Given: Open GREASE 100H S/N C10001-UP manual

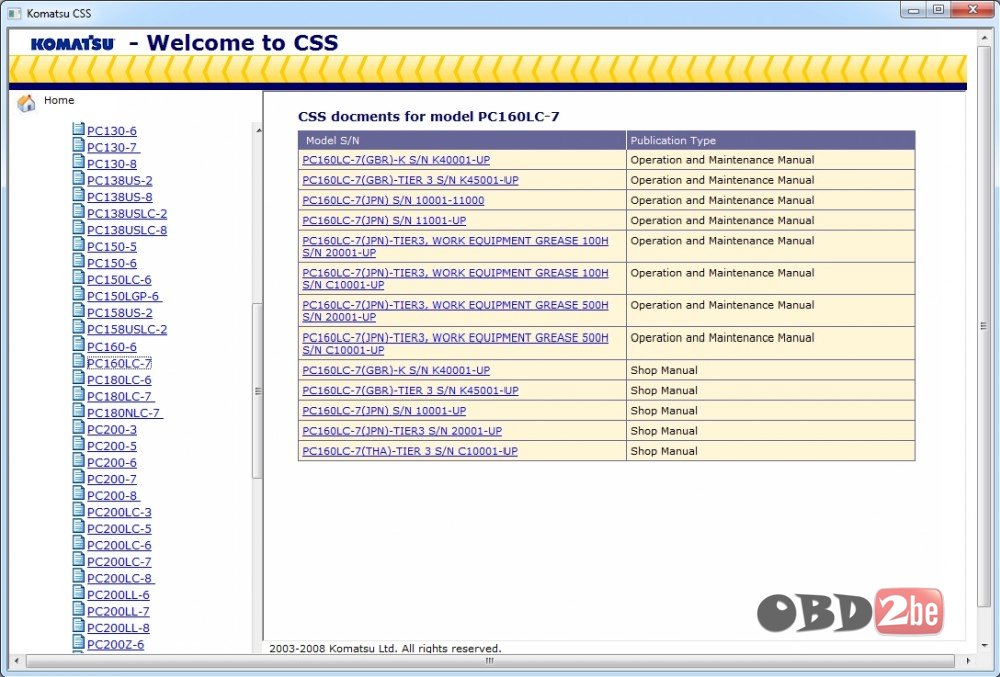Looking at the screenshot, I should click(x=455, y=279).
